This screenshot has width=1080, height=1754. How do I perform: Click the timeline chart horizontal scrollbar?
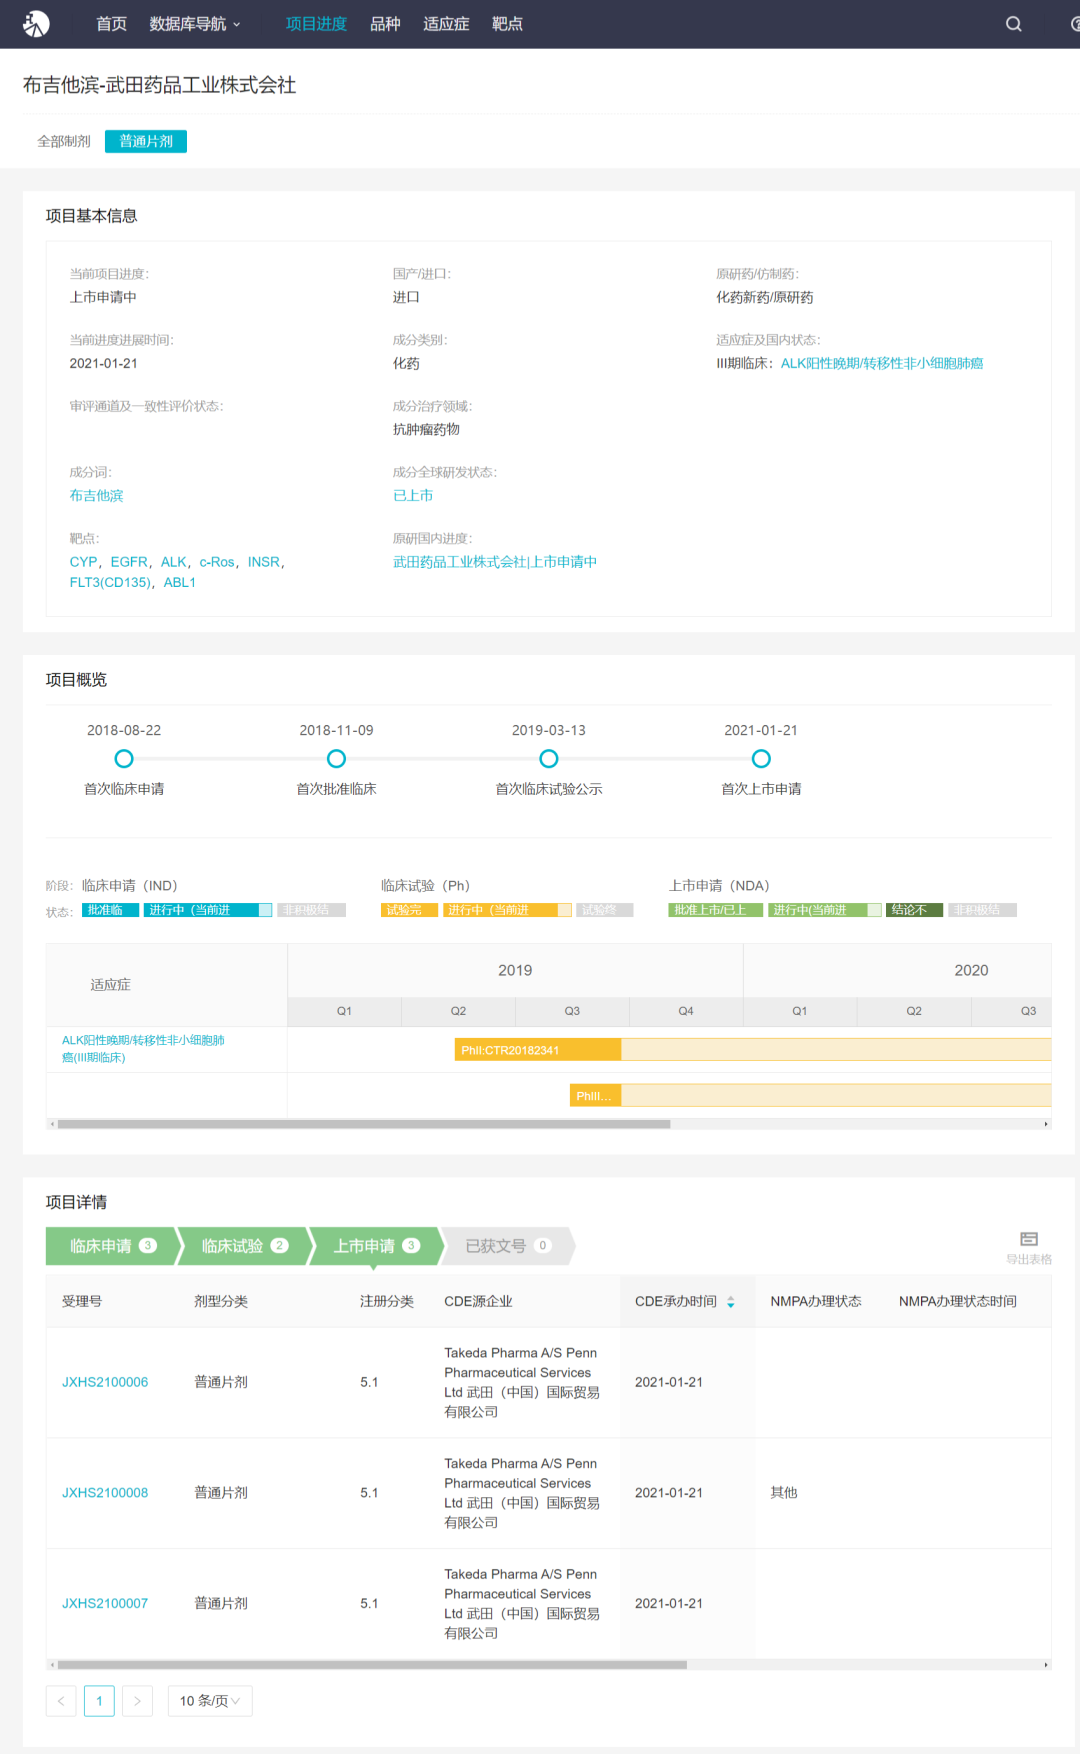tap(364, 1124)
